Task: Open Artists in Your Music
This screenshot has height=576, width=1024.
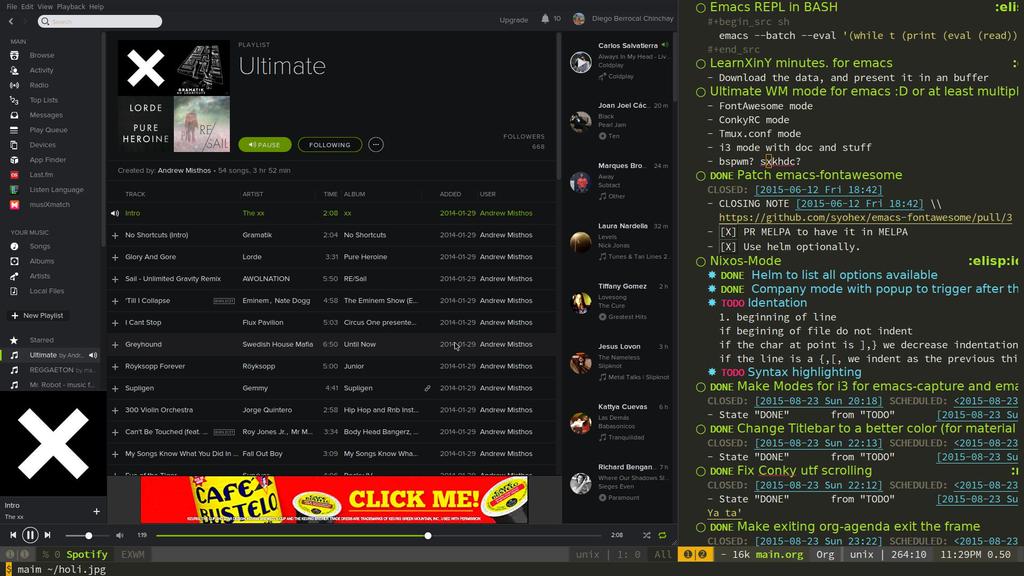Action: [39, 276]
